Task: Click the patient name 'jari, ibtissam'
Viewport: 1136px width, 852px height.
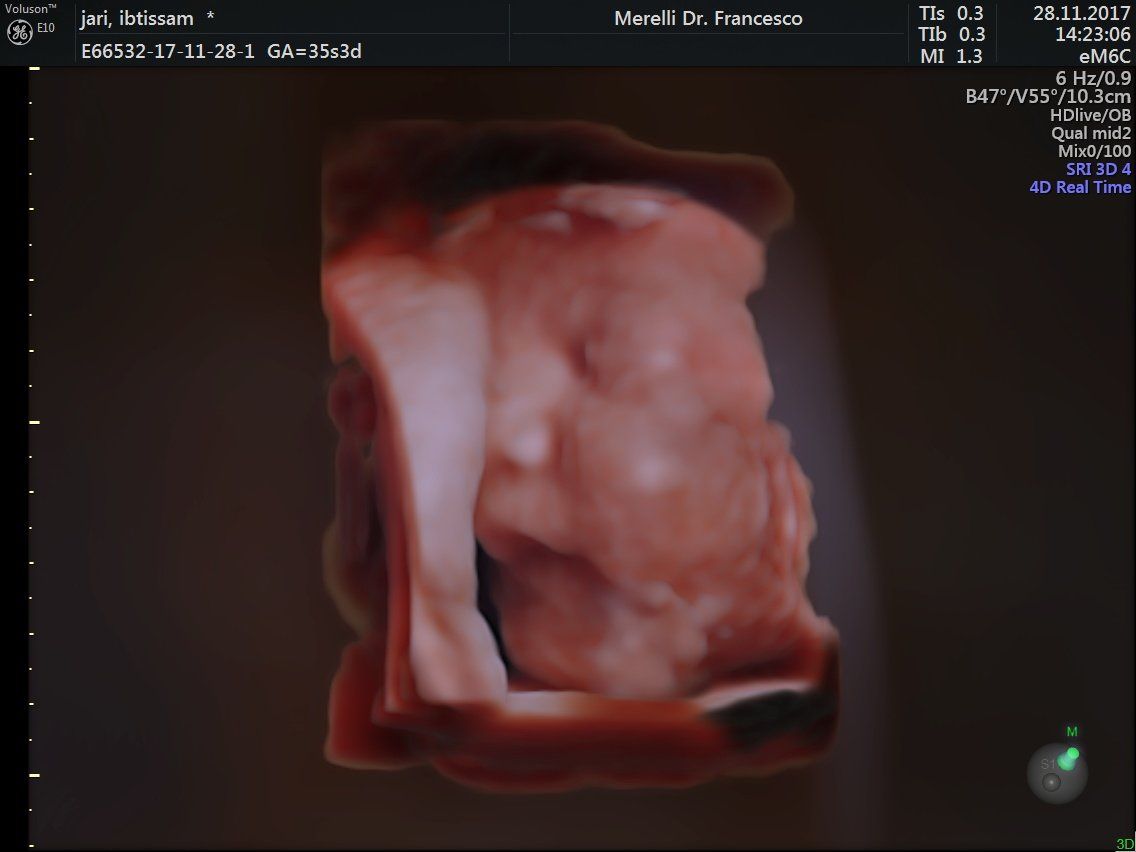Action: pyautogui.click(x=137, y=19)
